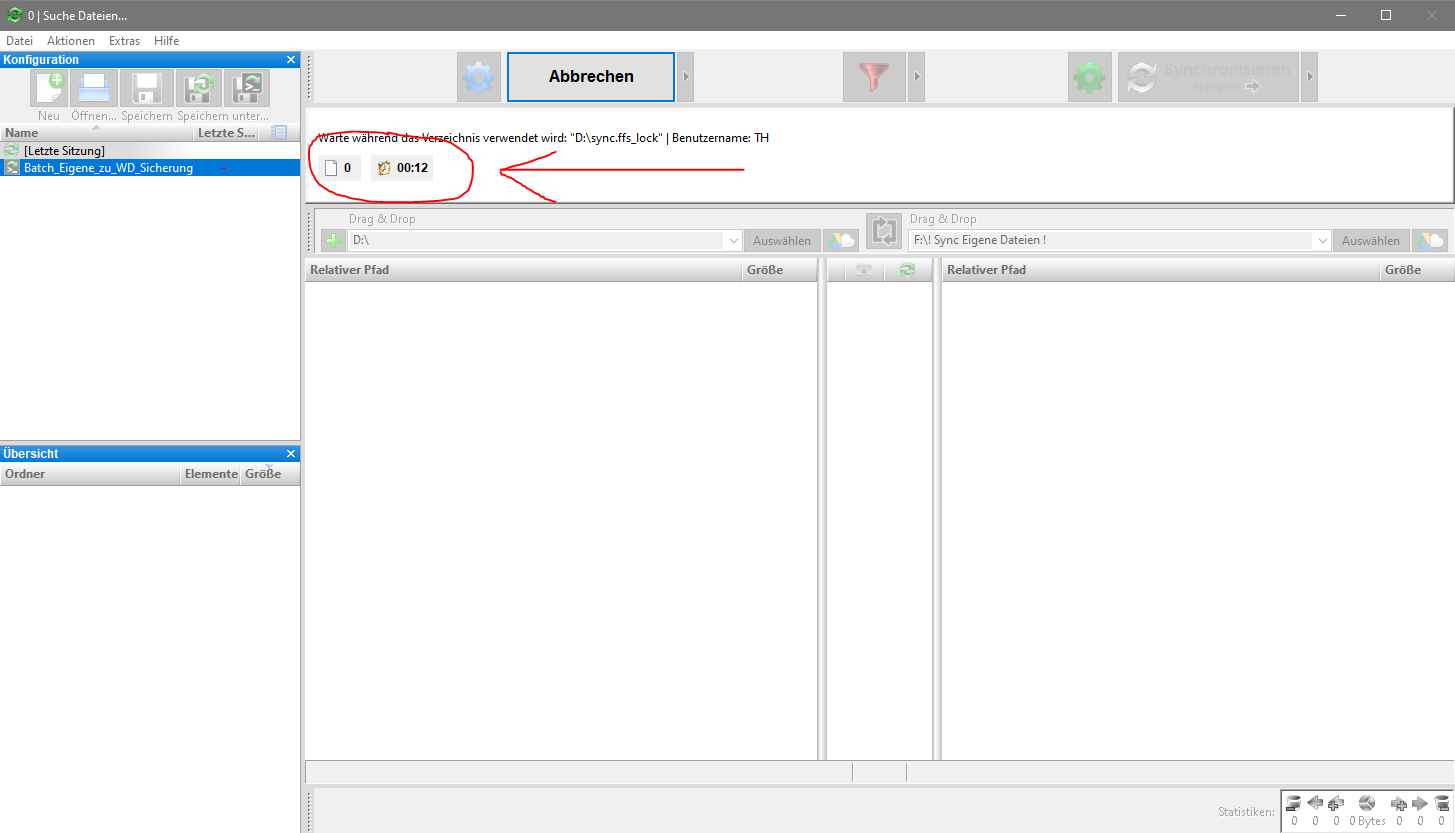Close the Konfiguration panel
The image size is (1455, 833).
pyautogui.click(x=291, y=60)
